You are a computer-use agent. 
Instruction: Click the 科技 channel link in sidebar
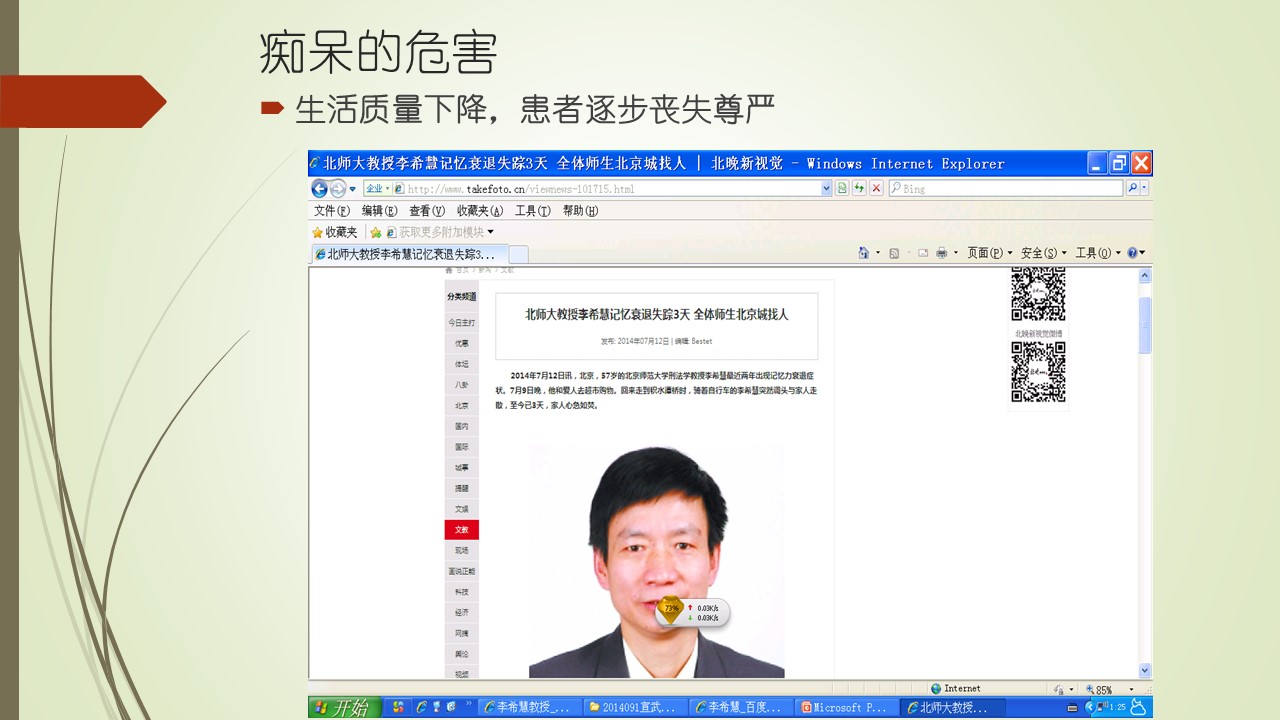[461, 592]
